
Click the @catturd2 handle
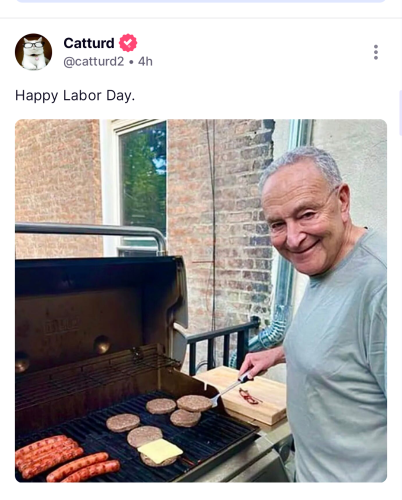coord(94,62)
